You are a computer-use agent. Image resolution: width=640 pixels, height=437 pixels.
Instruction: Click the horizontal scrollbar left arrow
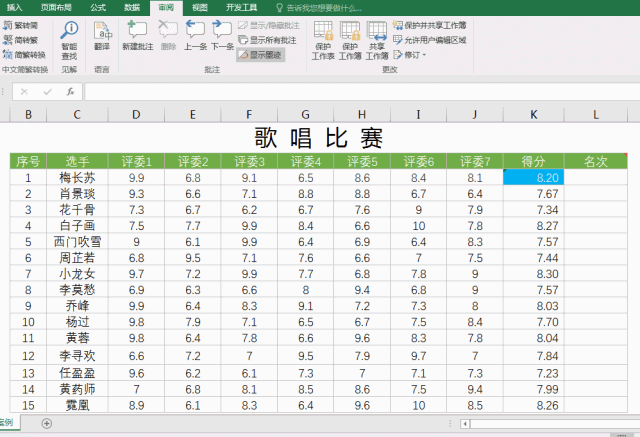(465, 424)
